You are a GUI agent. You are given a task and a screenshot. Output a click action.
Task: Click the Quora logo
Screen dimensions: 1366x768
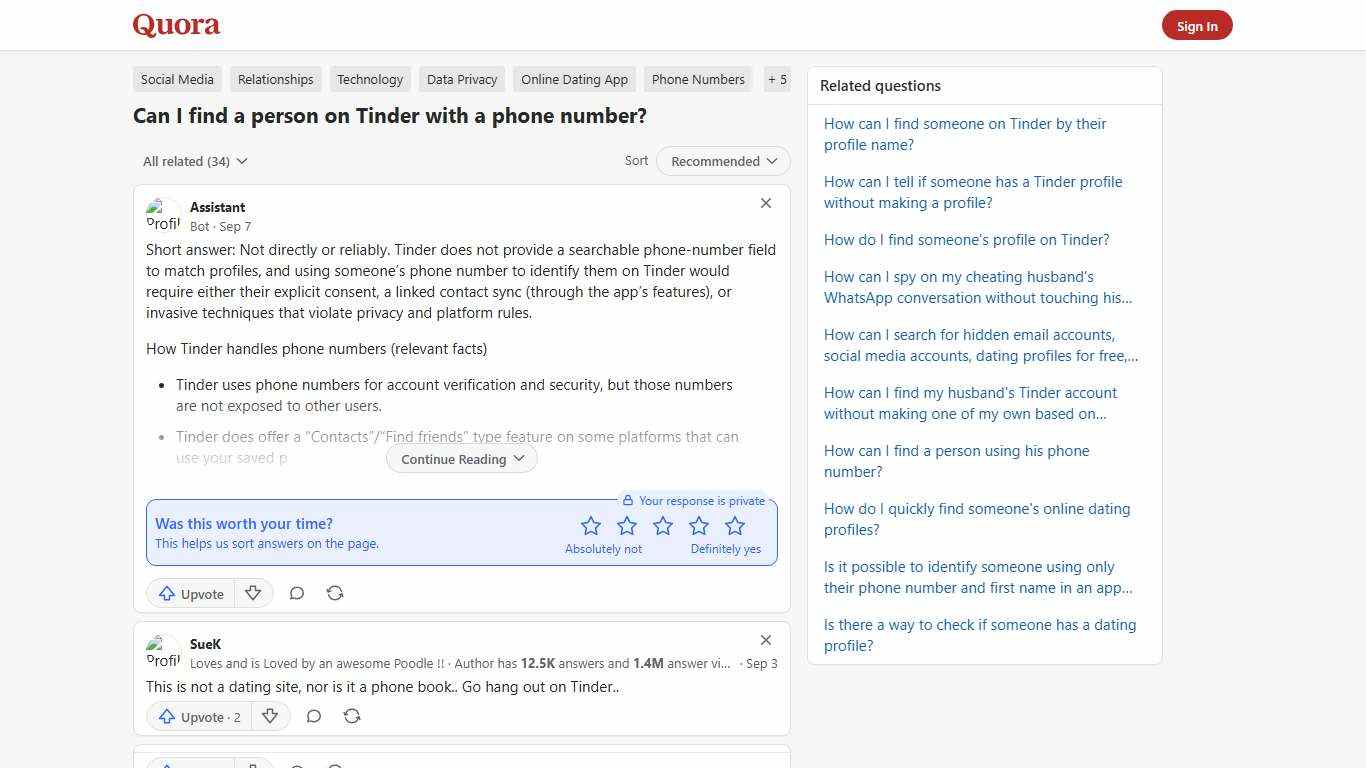176,25
